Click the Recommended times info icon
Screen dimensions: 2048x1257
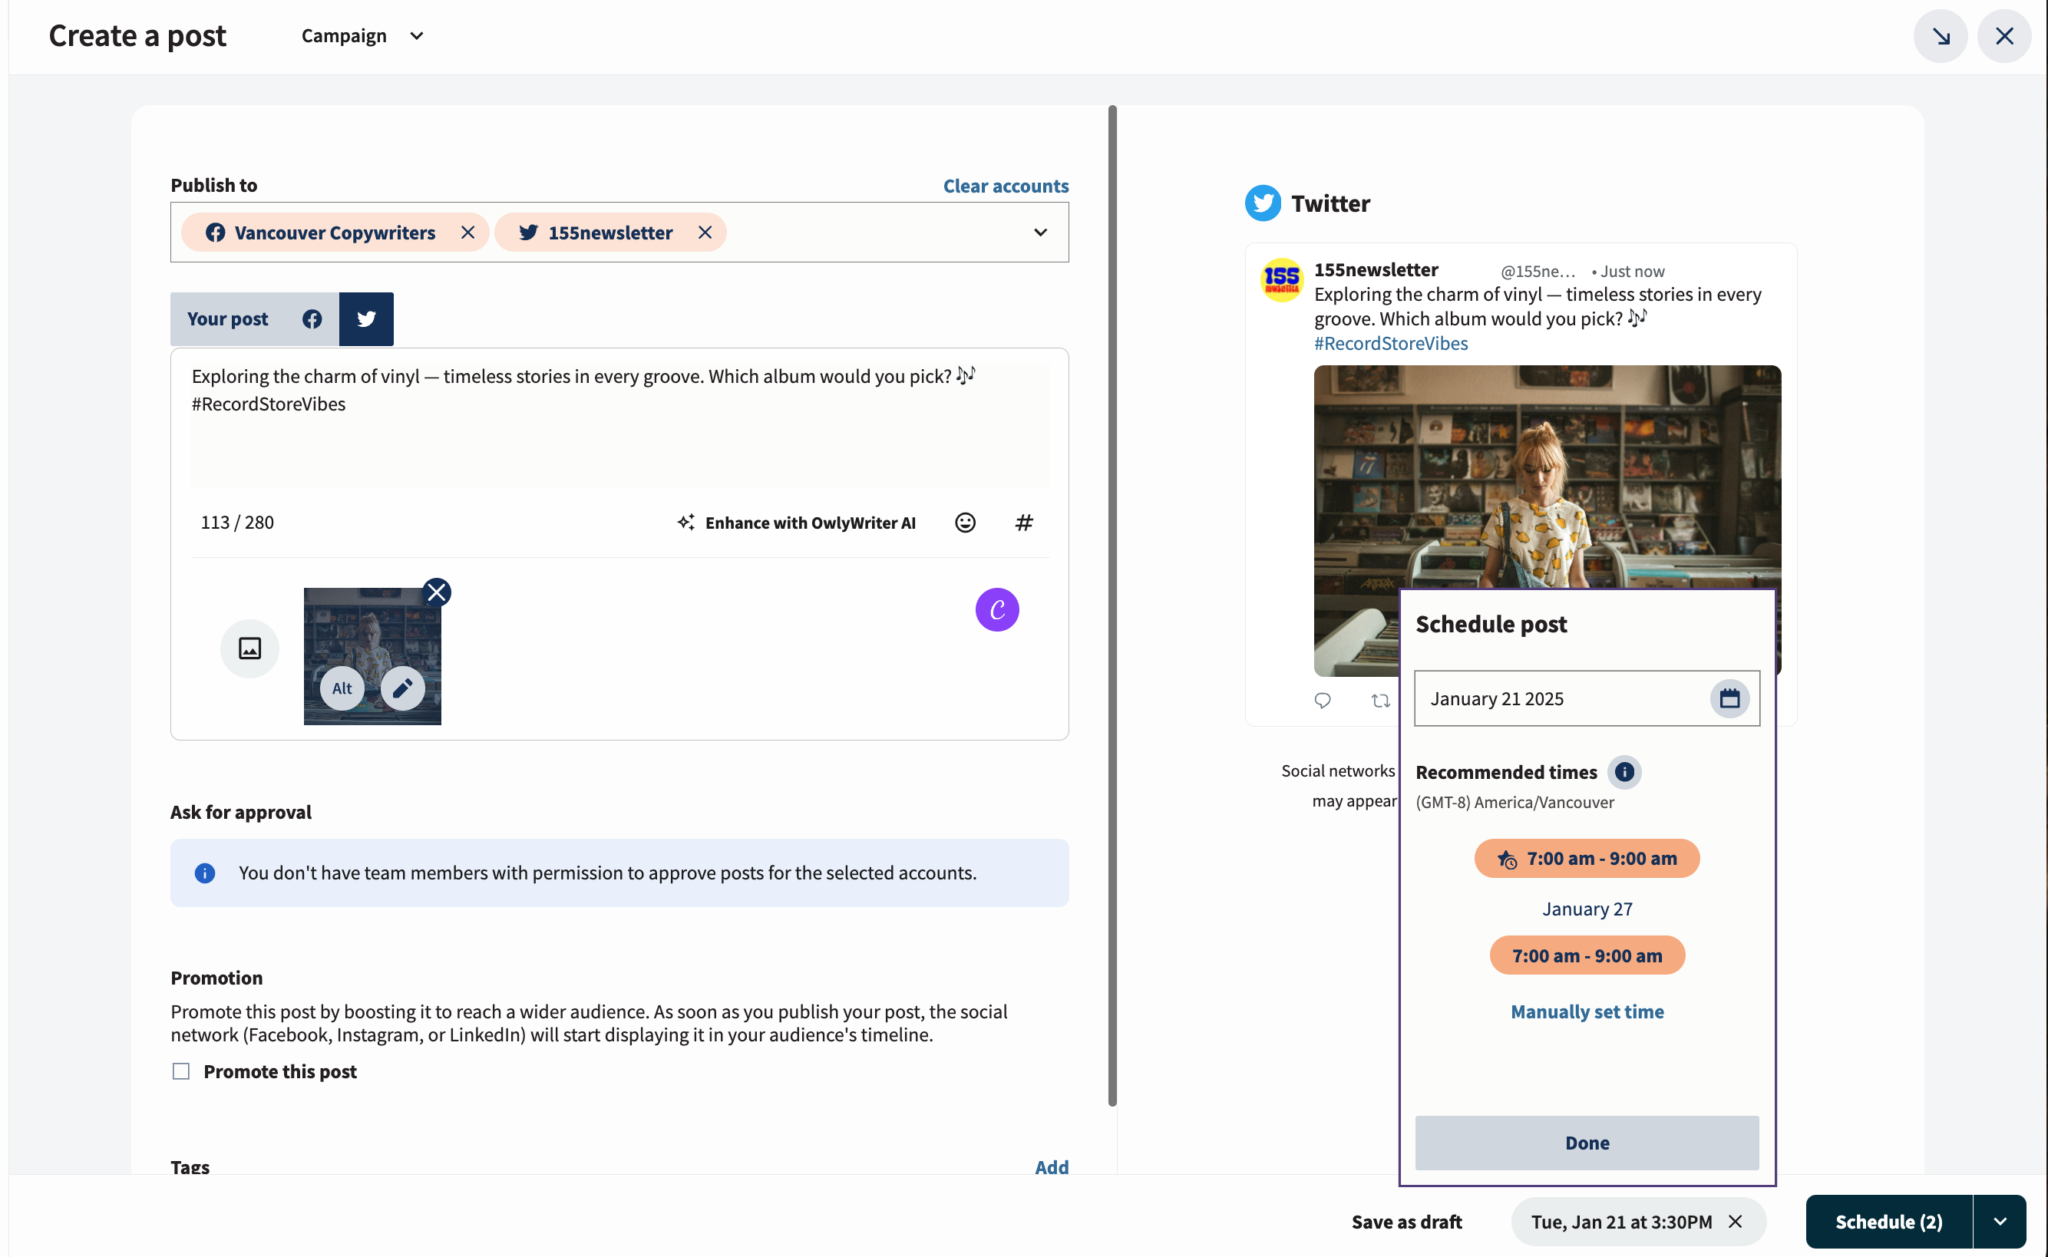pos(1624,772)
